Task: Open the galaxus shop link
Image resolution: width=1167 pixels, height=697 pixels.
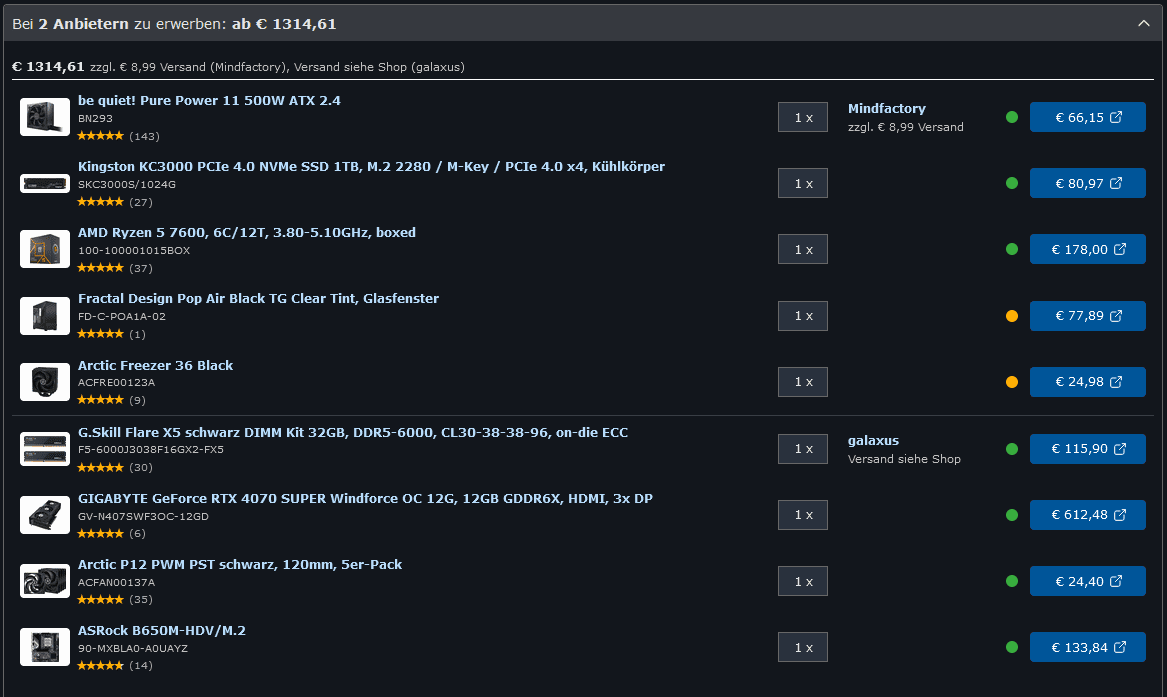Action: click(x=873, y=440)
